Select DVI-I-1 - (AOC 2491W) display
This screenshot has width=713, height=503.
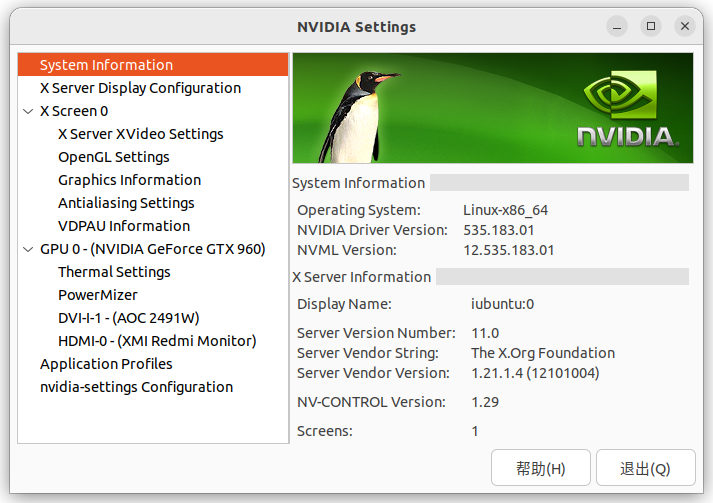pyautogui.click(x=153, y=318)
